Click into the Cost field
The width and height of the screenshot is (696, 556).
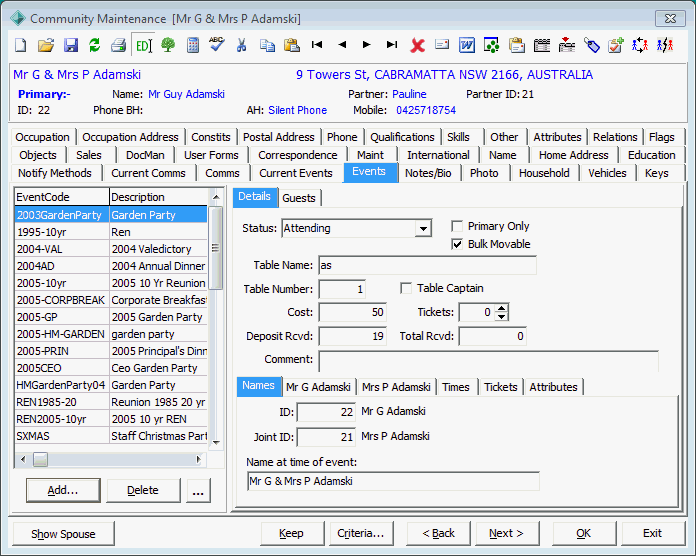pyautogui.click(x=352, y=312)
